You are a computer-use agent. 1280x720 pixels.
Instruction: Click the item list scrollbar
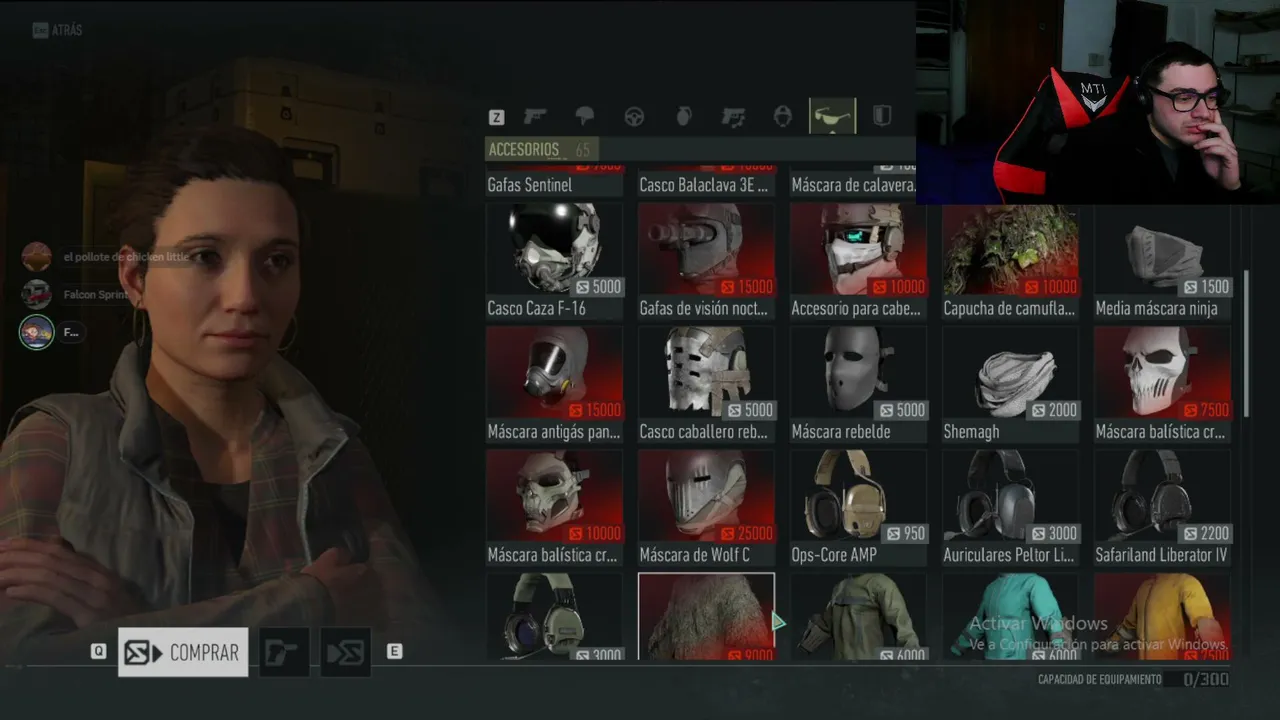1246,345
